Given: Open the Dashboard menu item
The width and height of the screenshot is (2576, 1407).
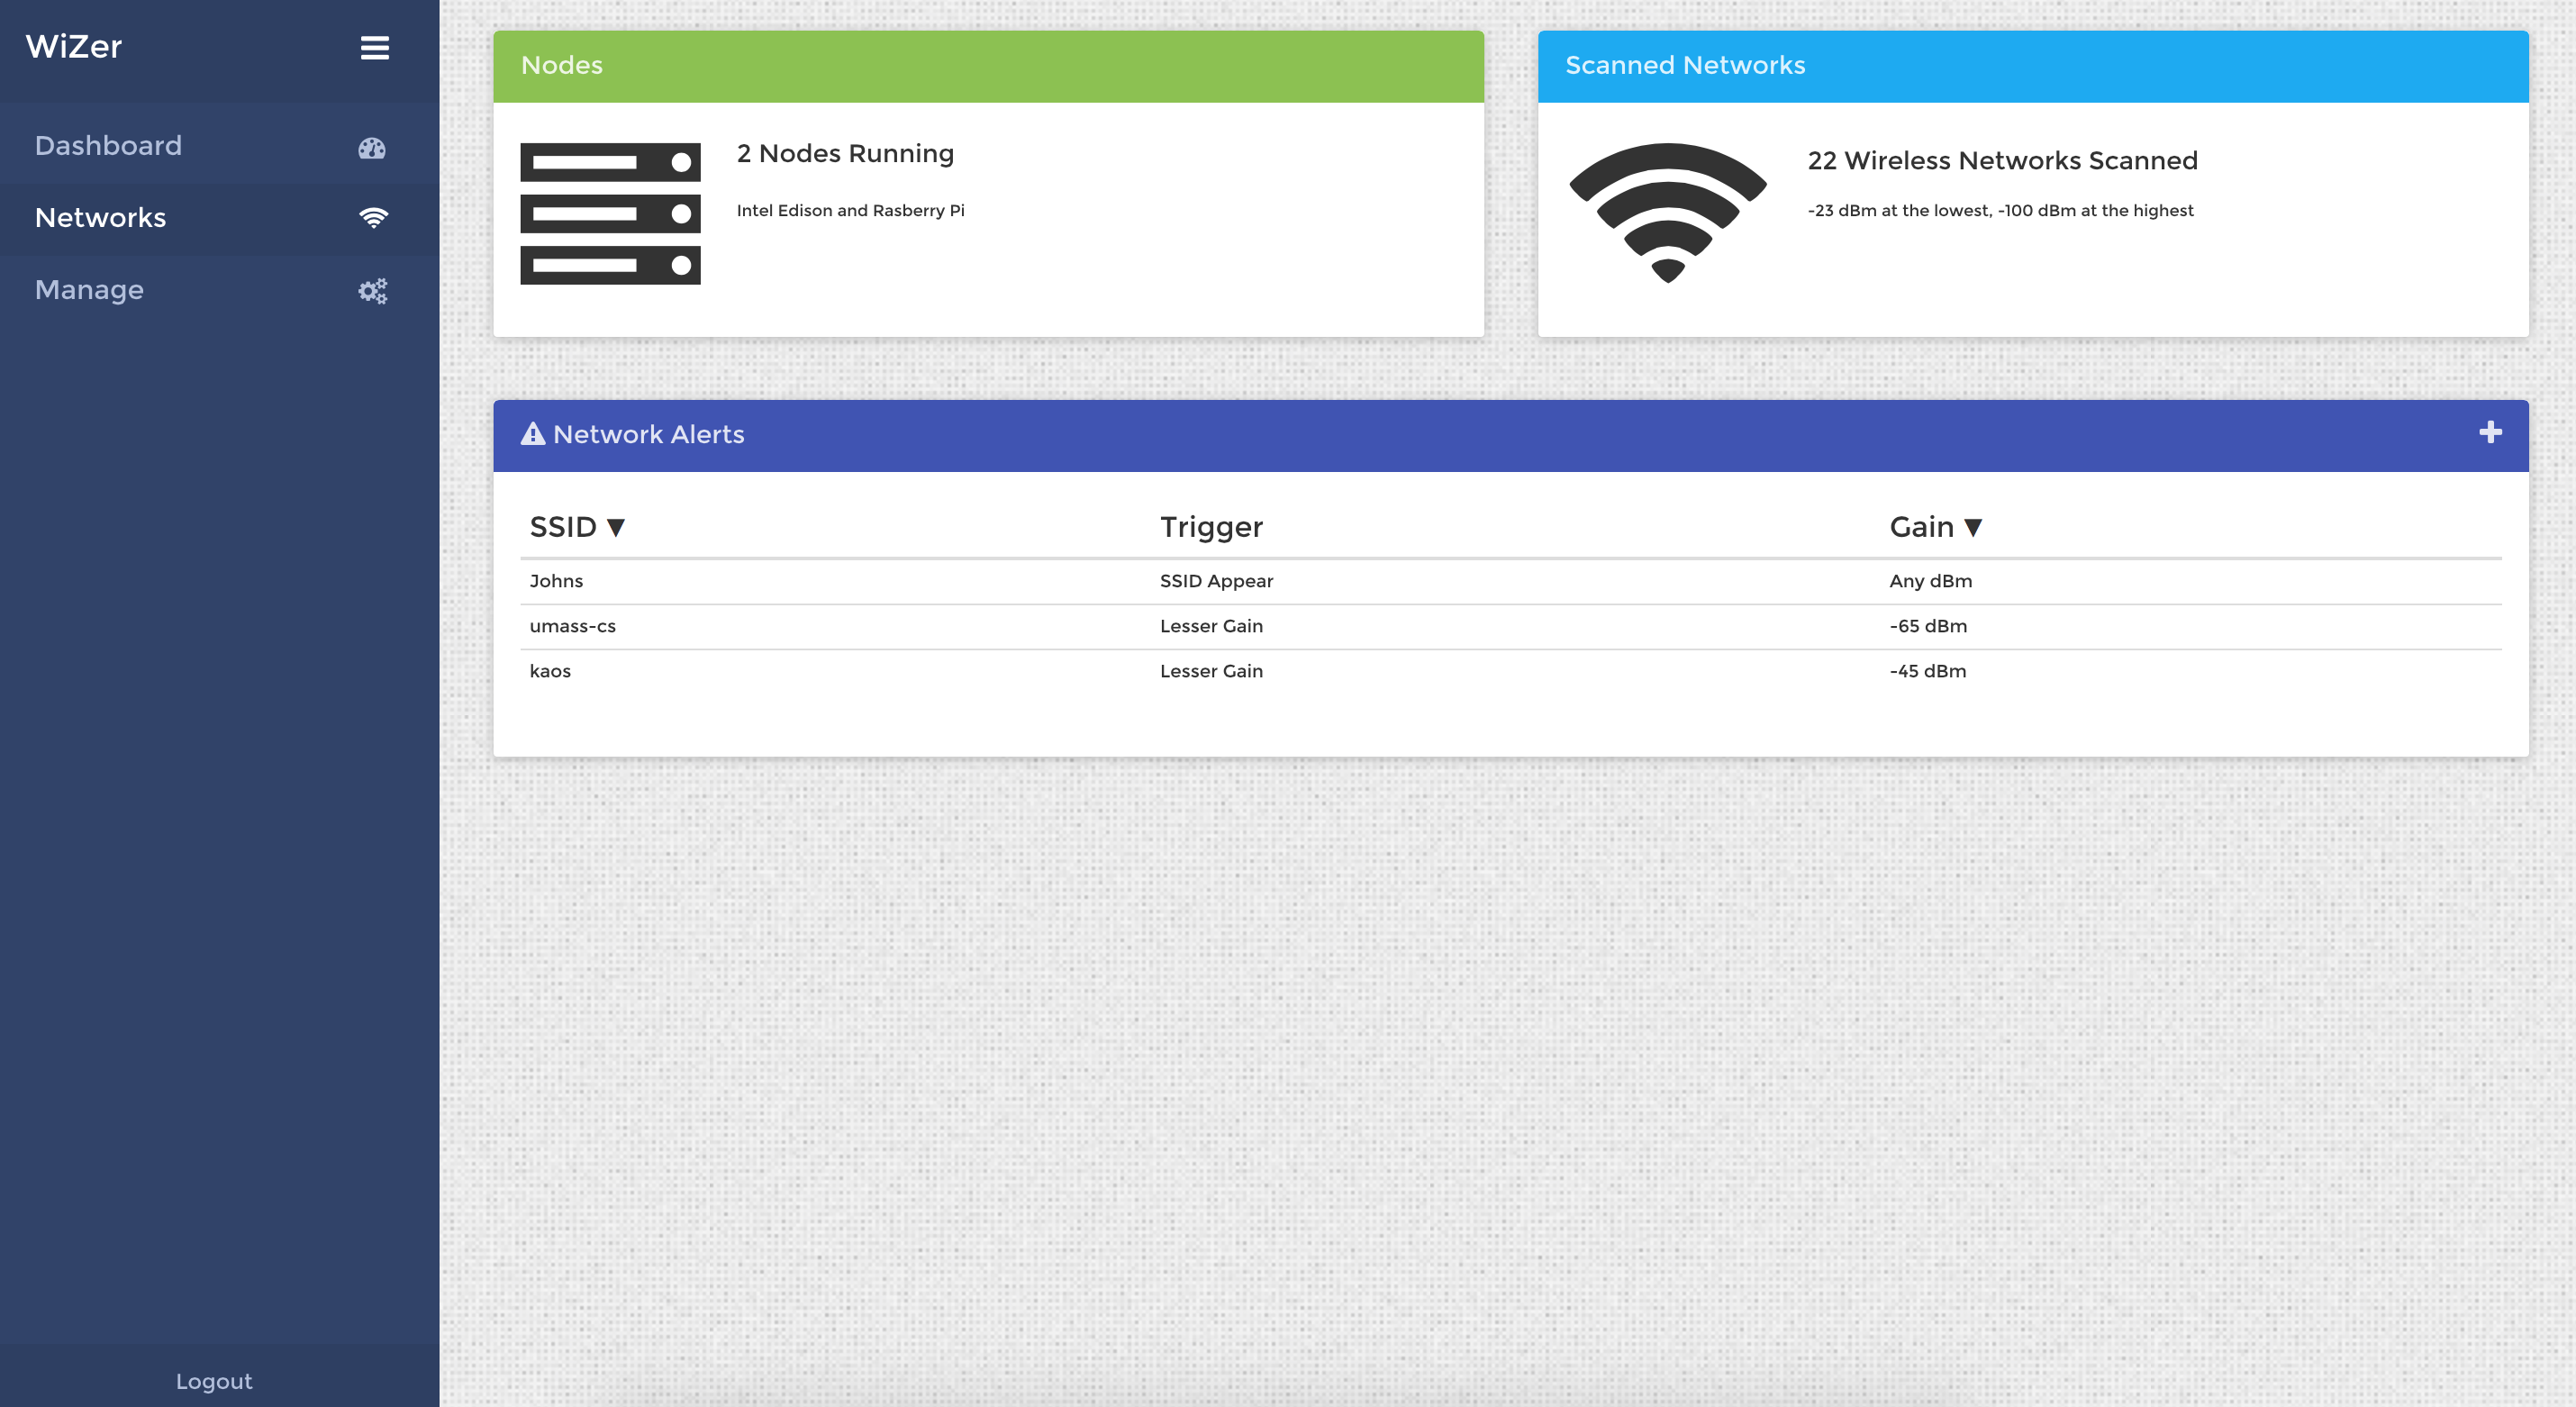Looking at the screenshot, I should tap(108, 146).
